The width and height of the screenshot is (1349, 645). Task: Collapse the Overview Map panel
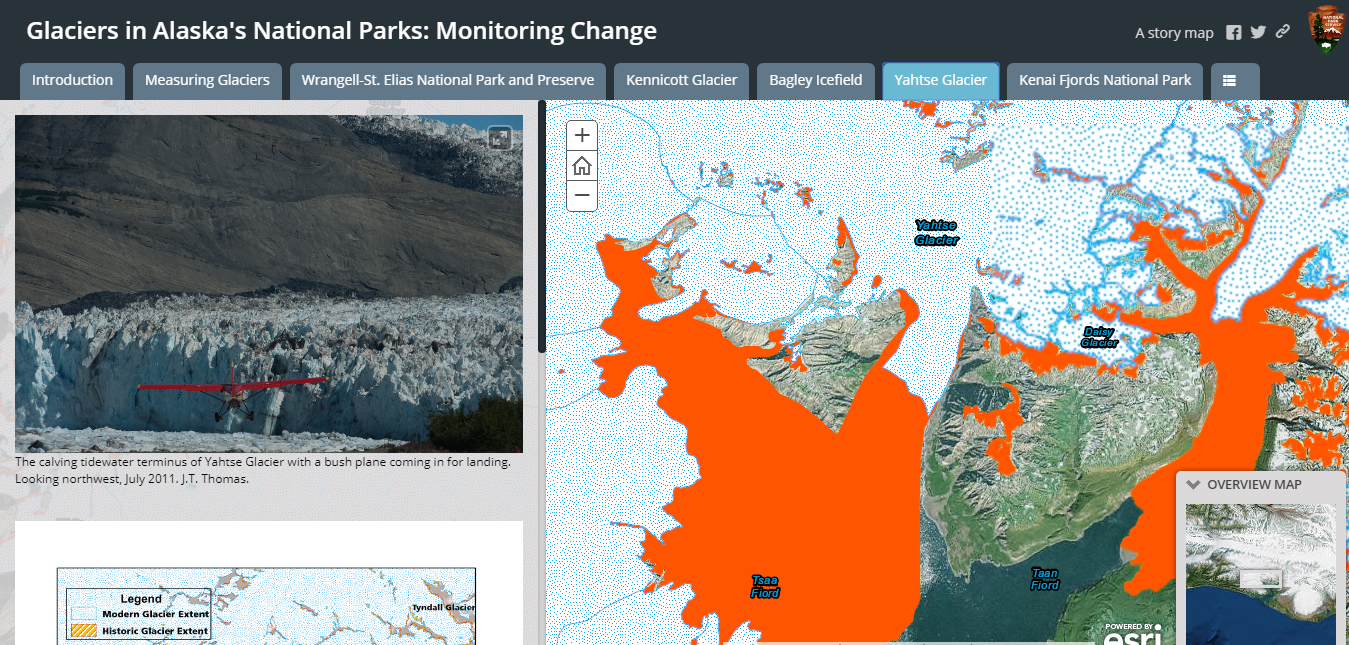point(1193,484)
